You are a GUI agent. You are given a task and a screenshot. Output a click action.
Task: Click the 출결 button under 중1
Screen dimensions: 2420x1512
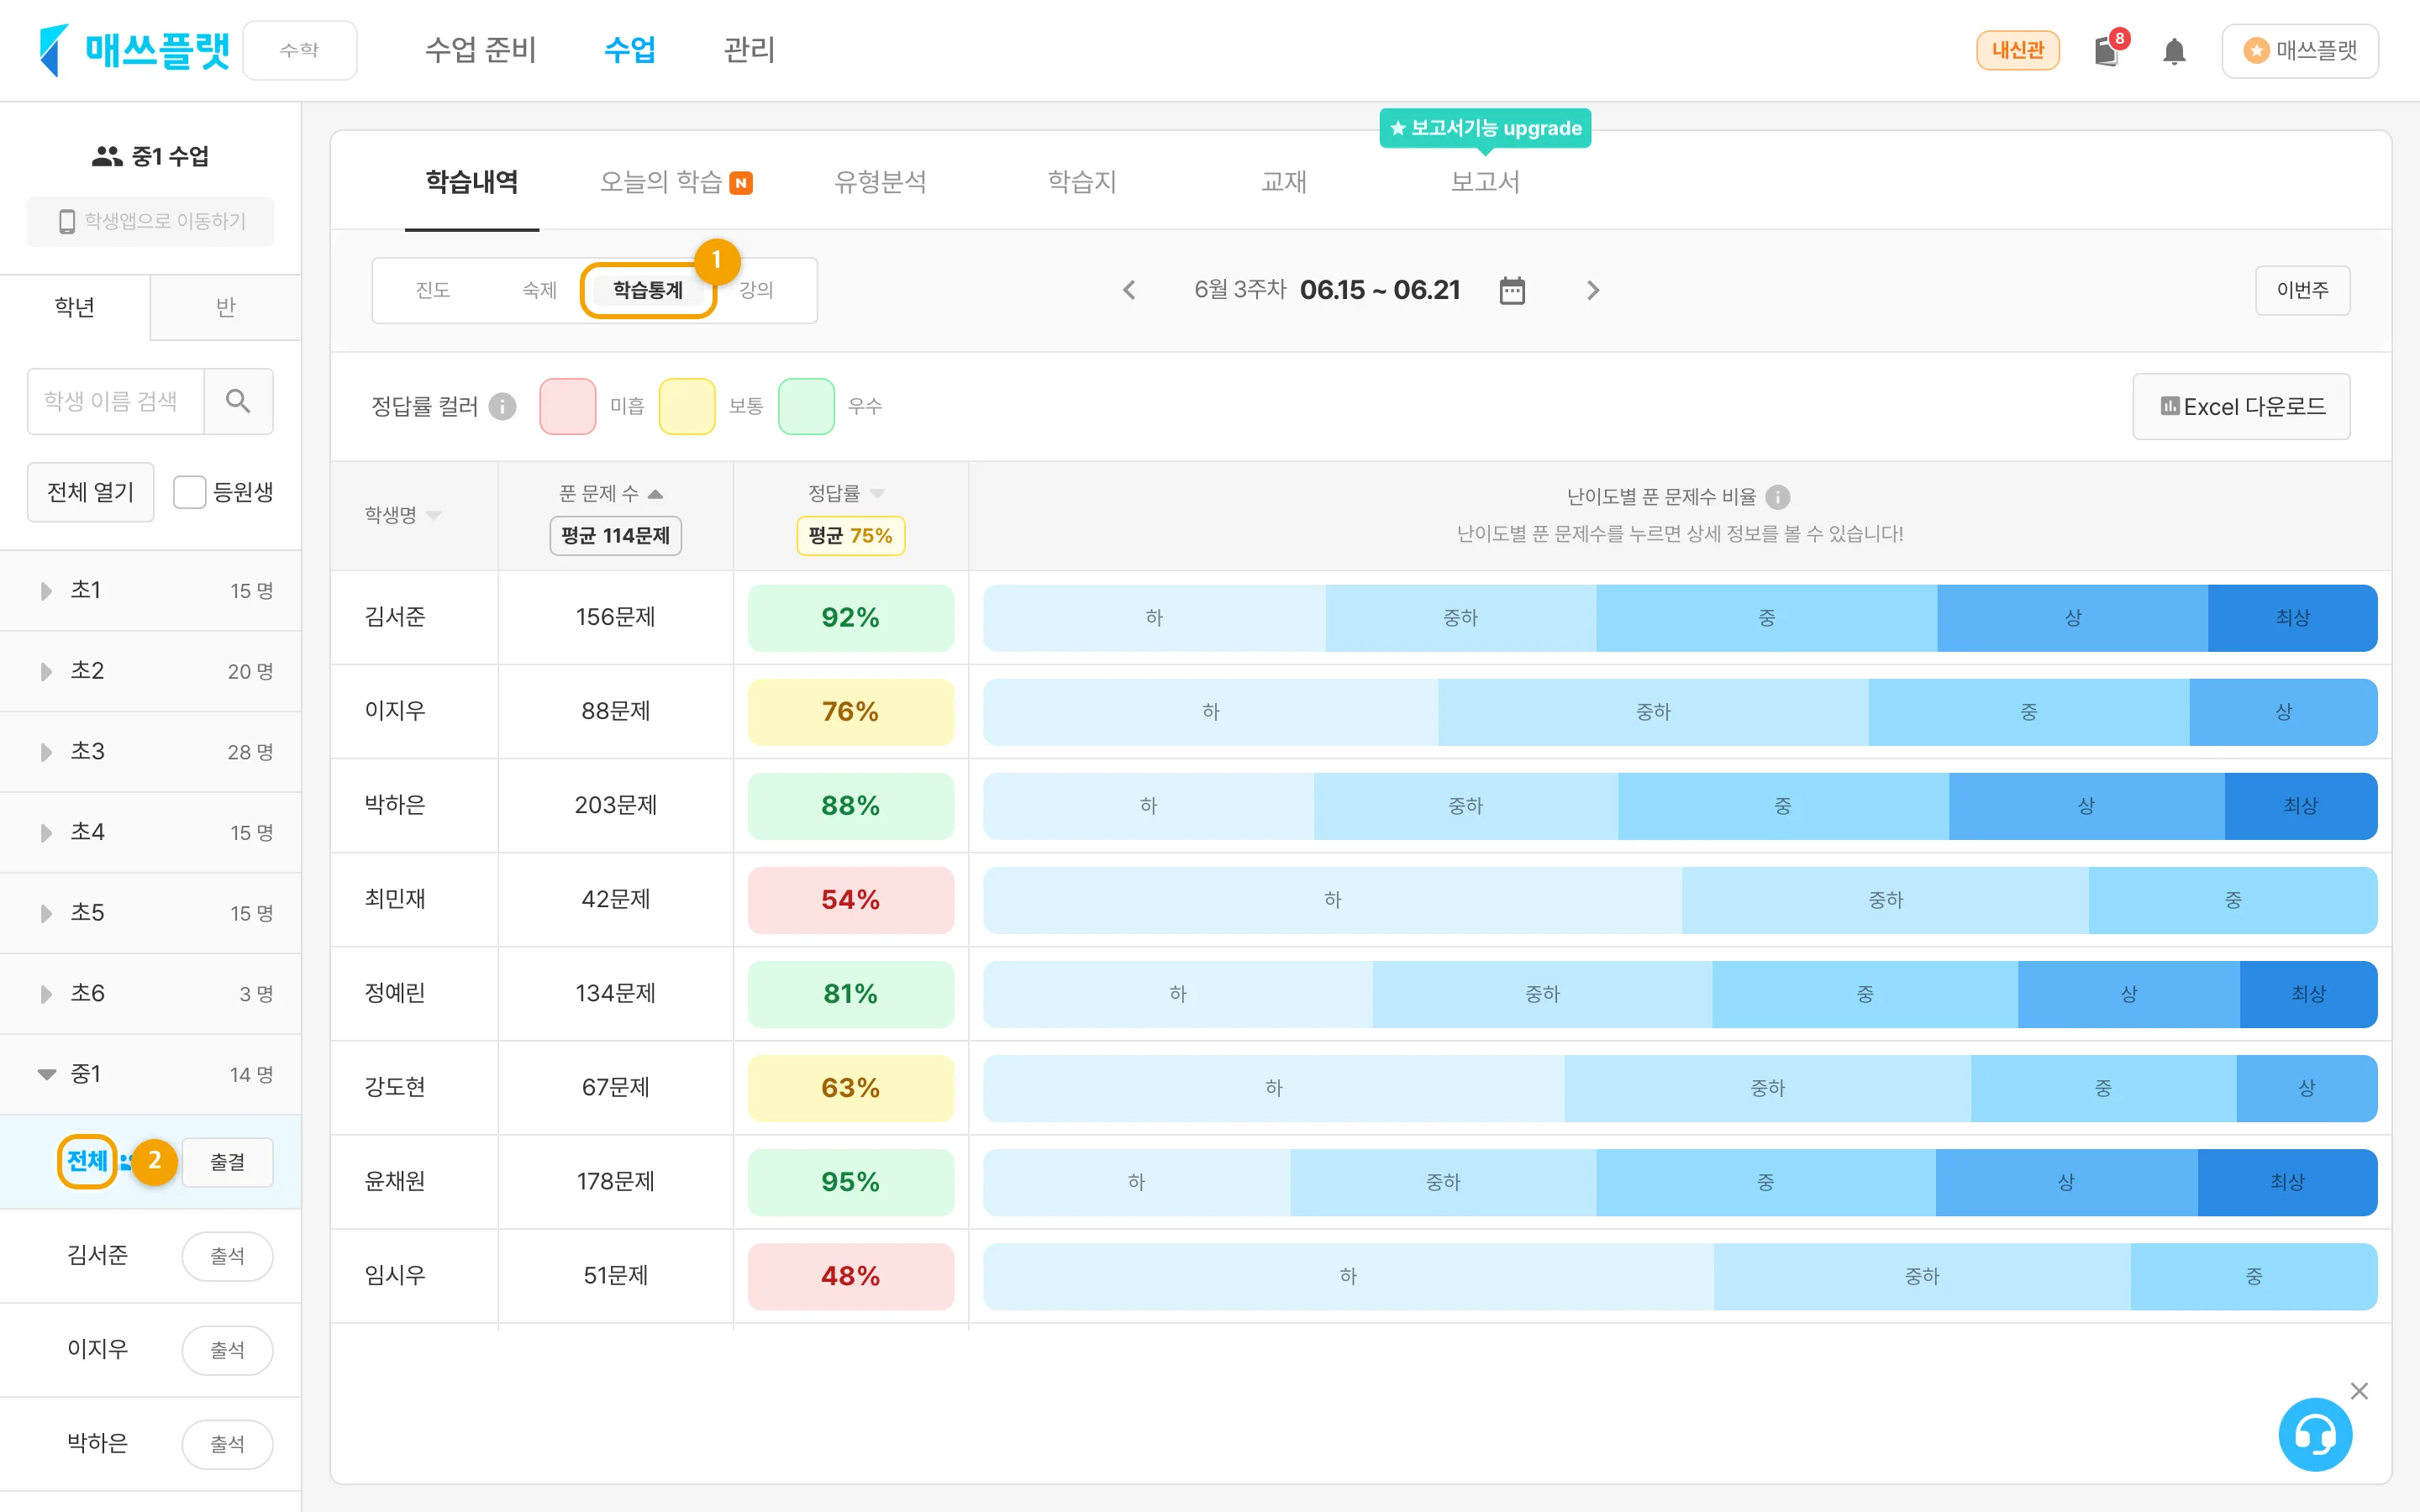[227, 1162]
